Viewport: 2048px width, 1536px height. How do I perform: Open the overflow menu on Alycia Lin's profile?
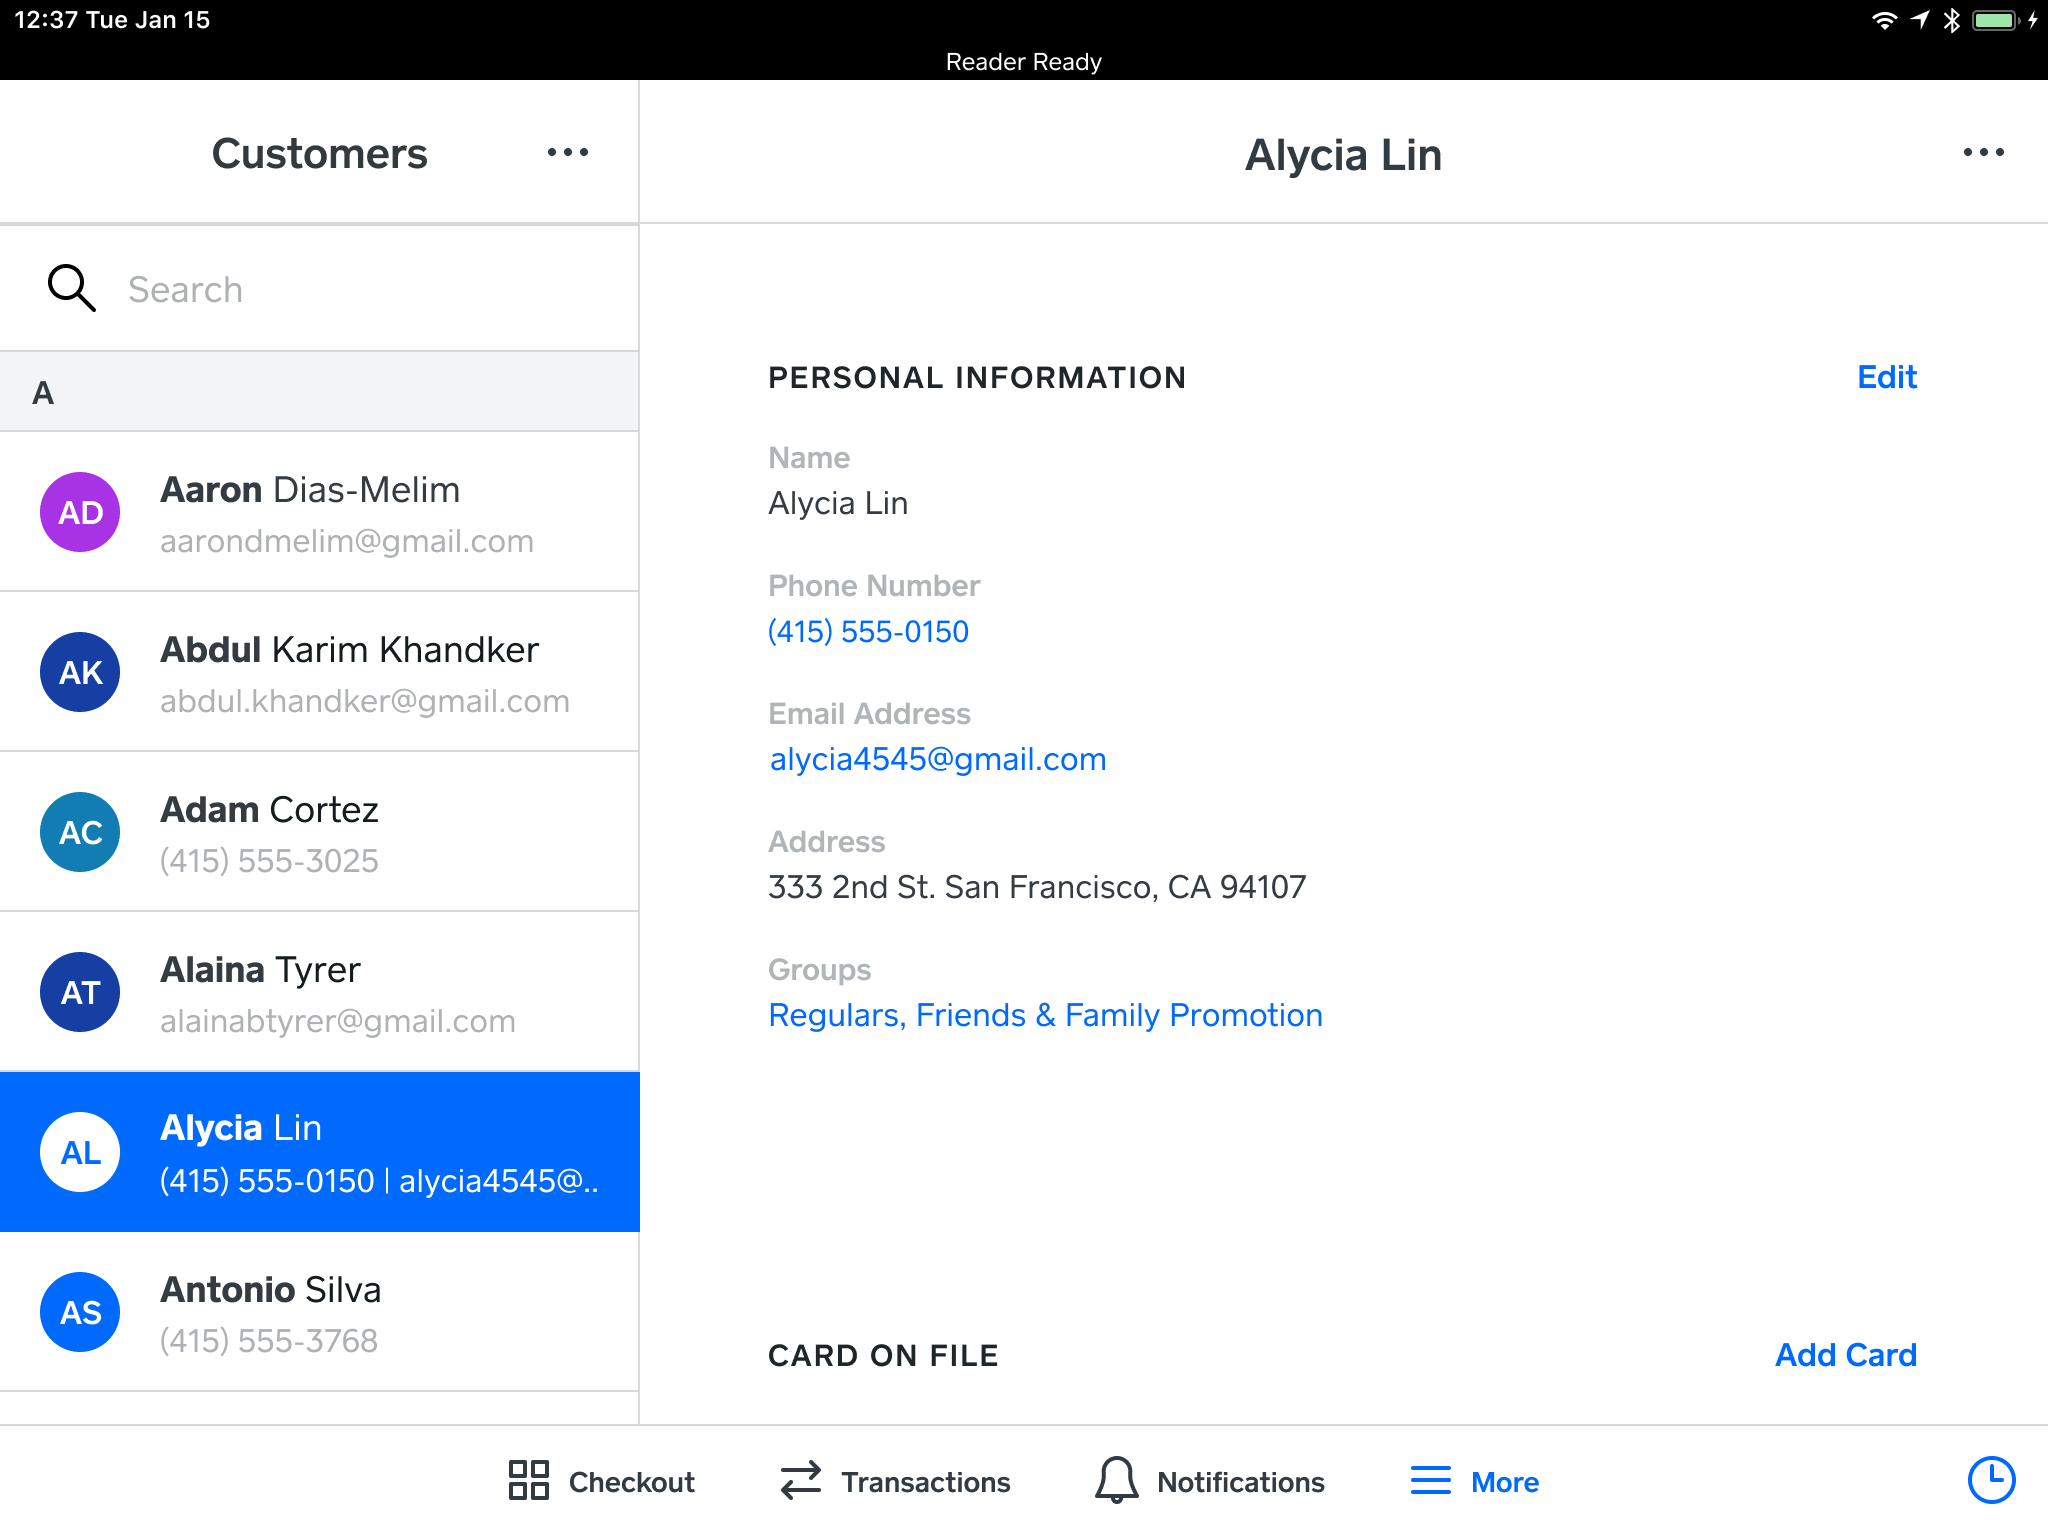[1984, 152]
